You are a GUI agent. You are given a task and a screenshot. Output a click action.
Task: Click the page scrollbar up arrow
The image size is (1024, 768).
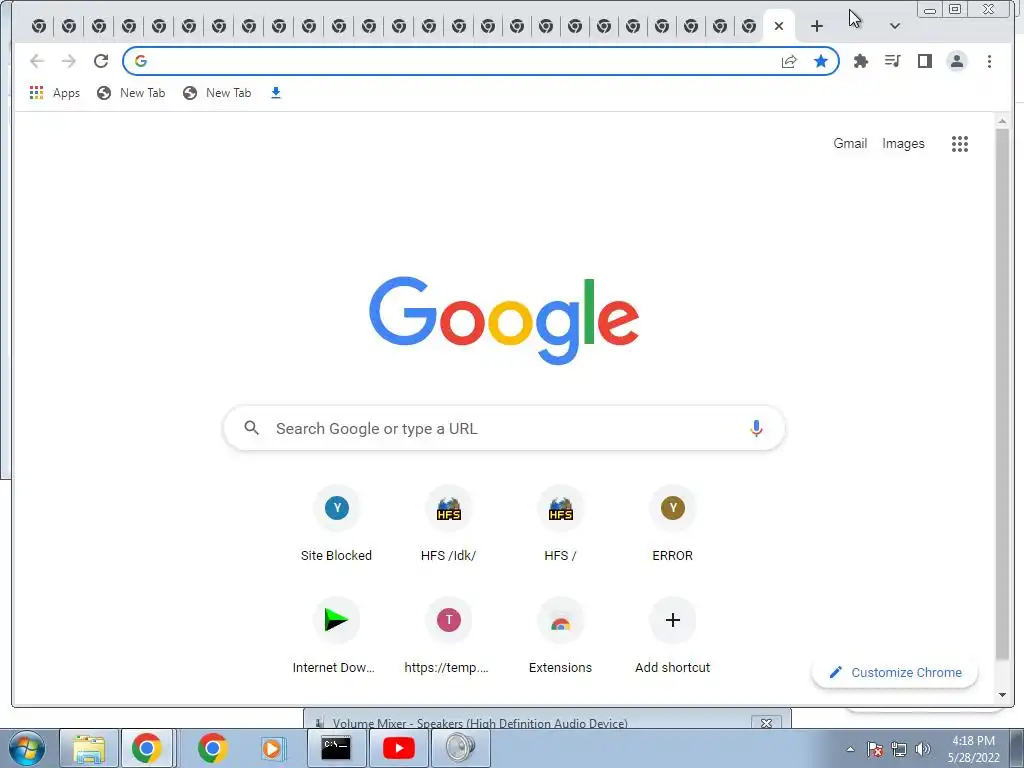(1002, 121)
